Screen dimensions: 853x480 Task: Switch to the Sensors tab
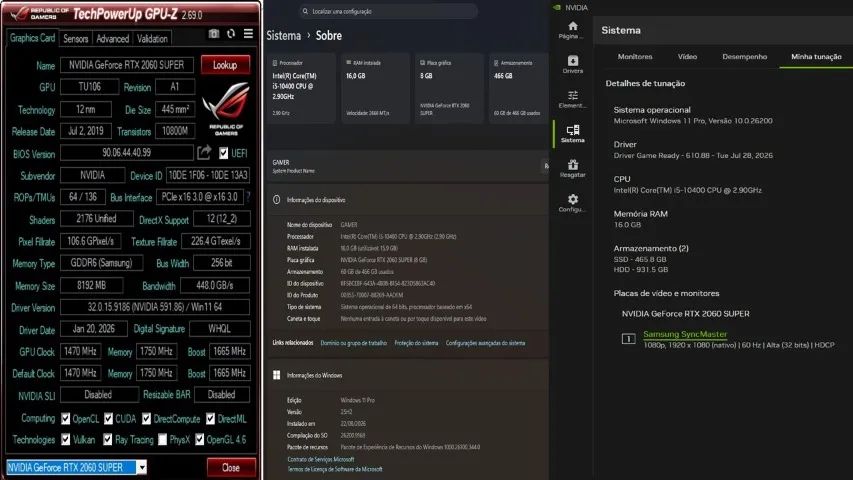[76, 39]
